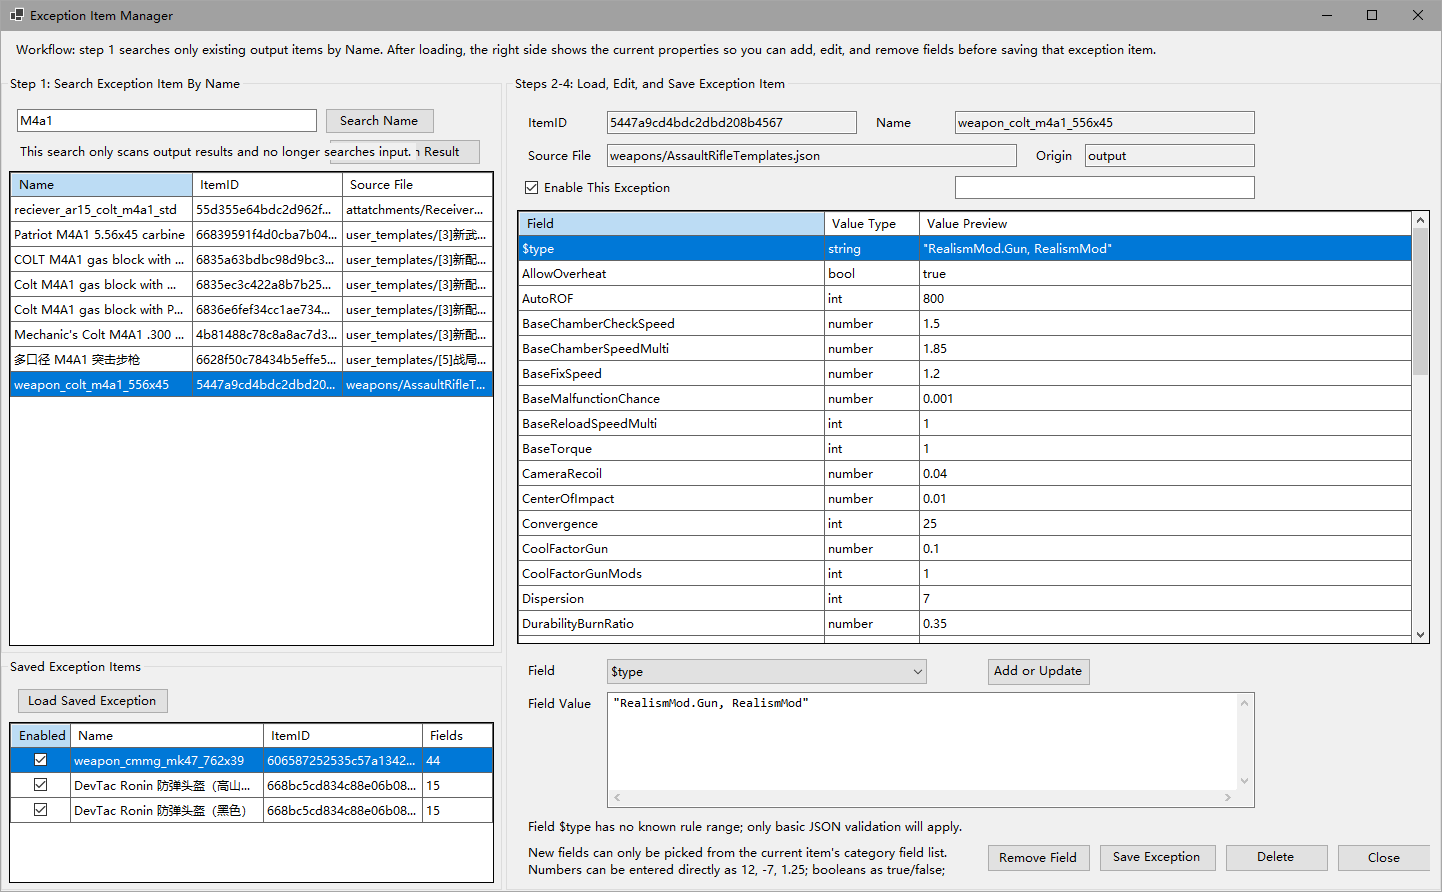
Task: Click the Load Saved Exception button
Action: (x=92, y=701)
